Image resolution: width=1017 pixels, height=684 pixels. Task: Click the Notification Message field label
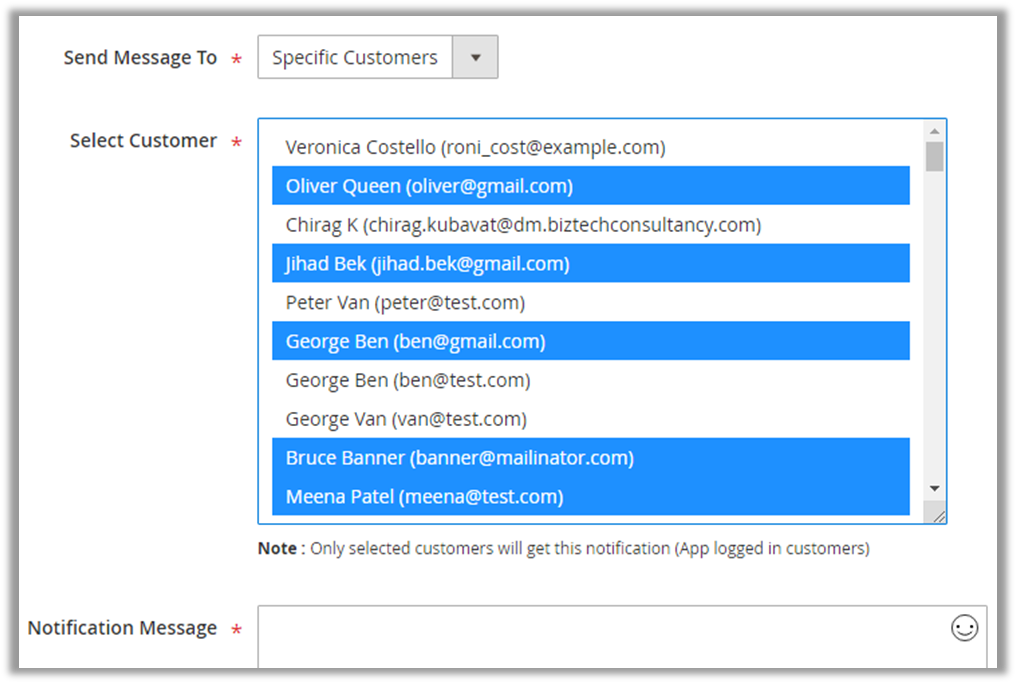(x=122, y=628)
